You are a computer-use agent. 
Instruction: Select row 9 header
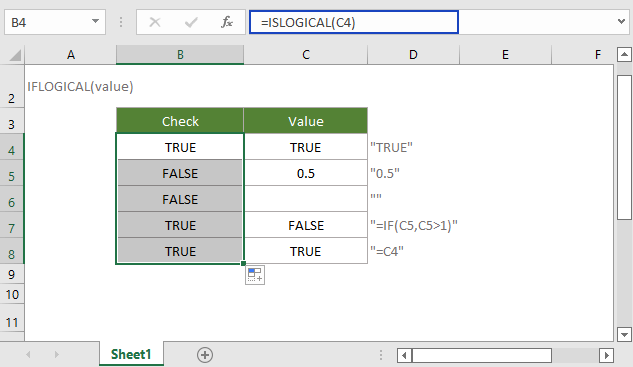point(12,274)
